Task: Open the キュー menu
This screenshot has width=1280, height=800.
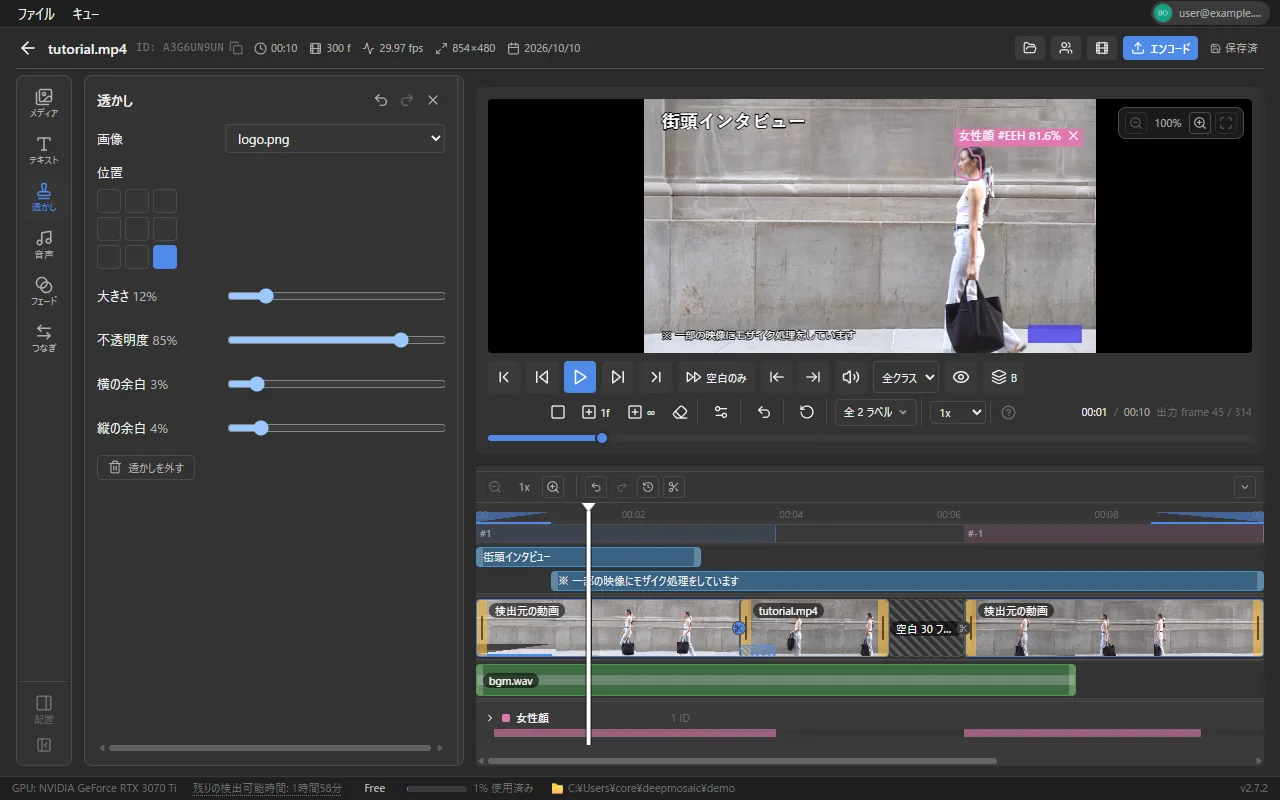Action: [x=86, y=14]
